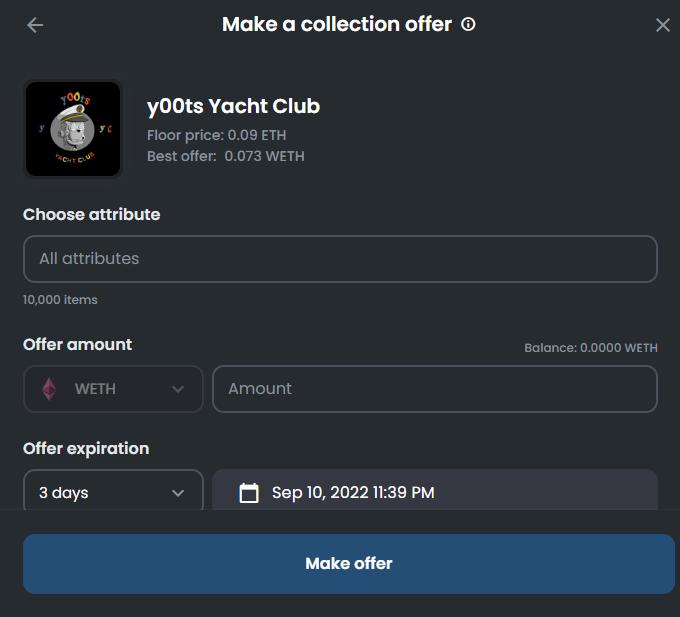This screenshot has height=617, width=680.
Task: Click the Sep 10, 2022 date field
Action: point(353,492)
